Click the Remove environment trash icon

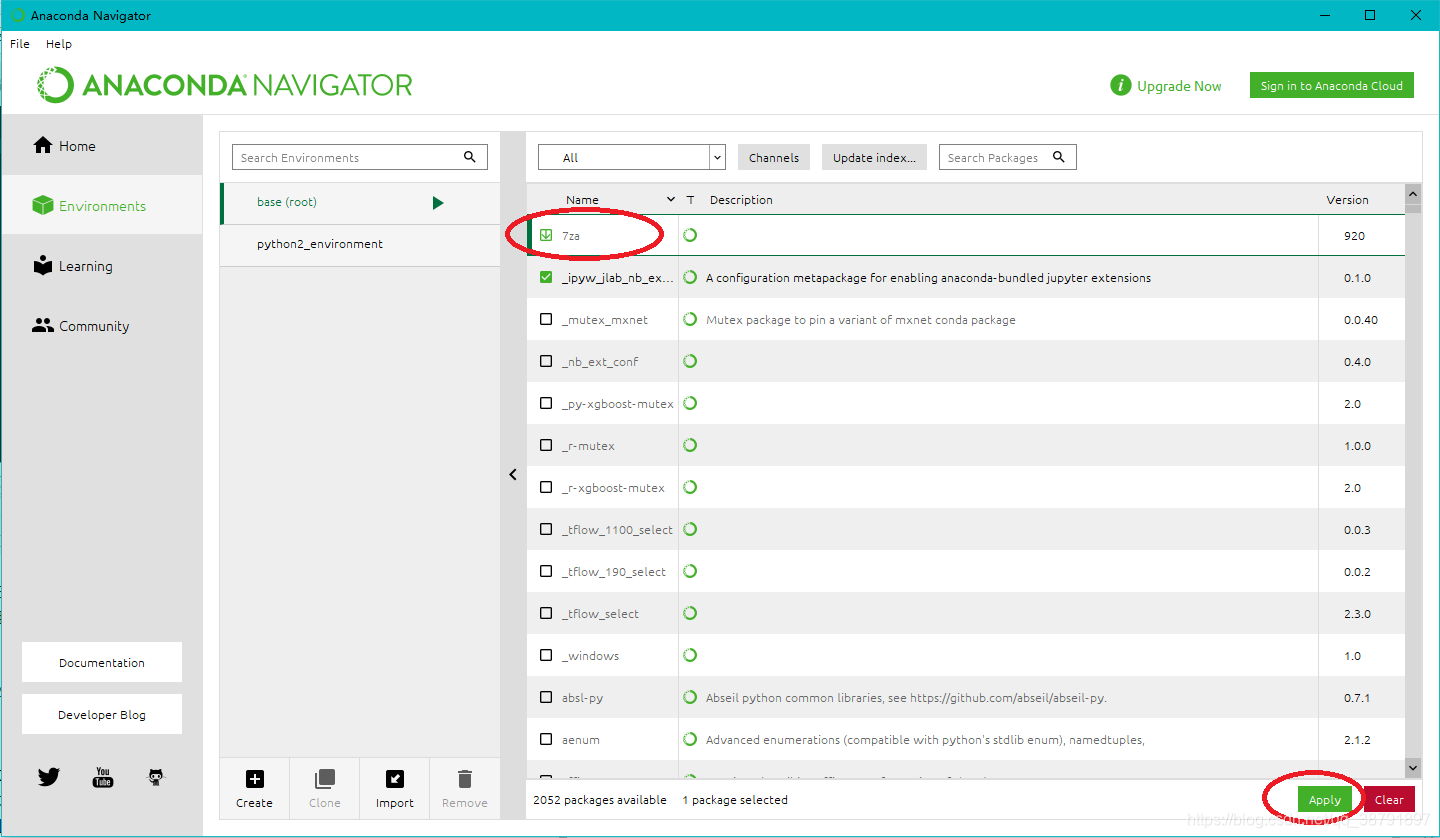[465, 779]
